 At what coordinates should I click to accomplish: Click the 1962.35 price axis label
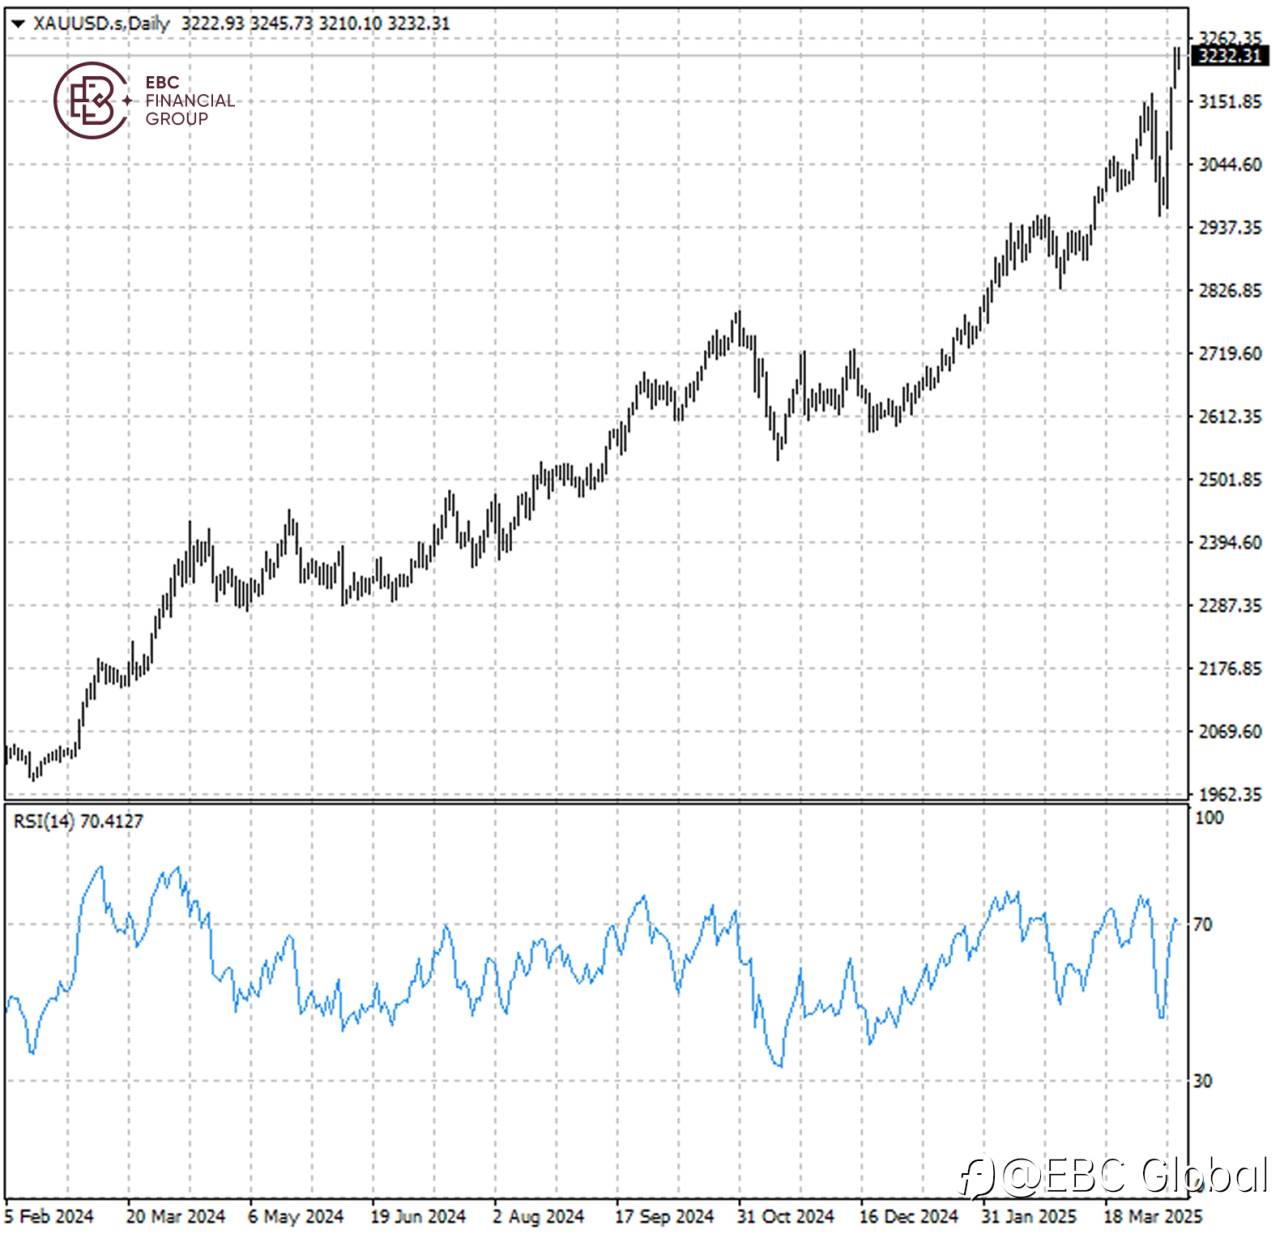1230,794
